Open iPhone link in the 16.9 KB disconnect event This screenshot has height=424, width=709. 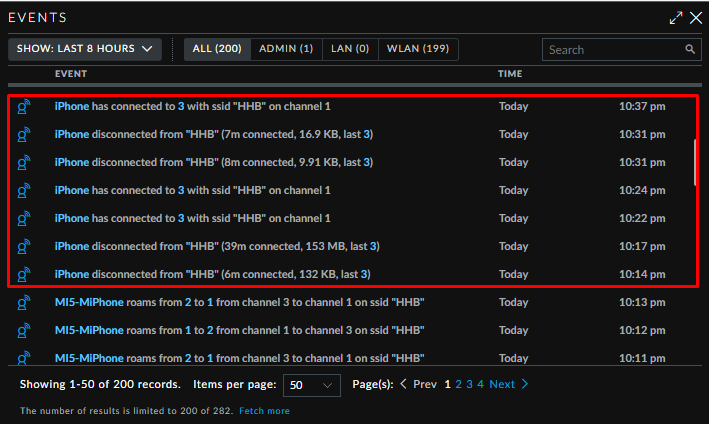coord(72,134)
